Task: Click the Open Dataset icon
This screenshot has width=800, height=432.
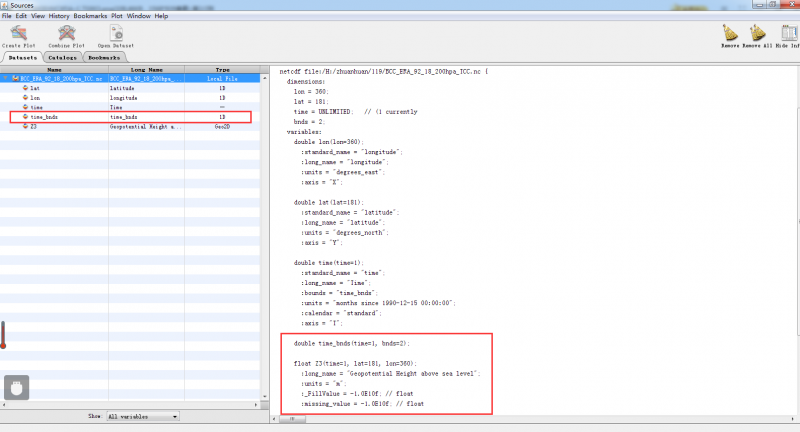Action: [117, 34]
